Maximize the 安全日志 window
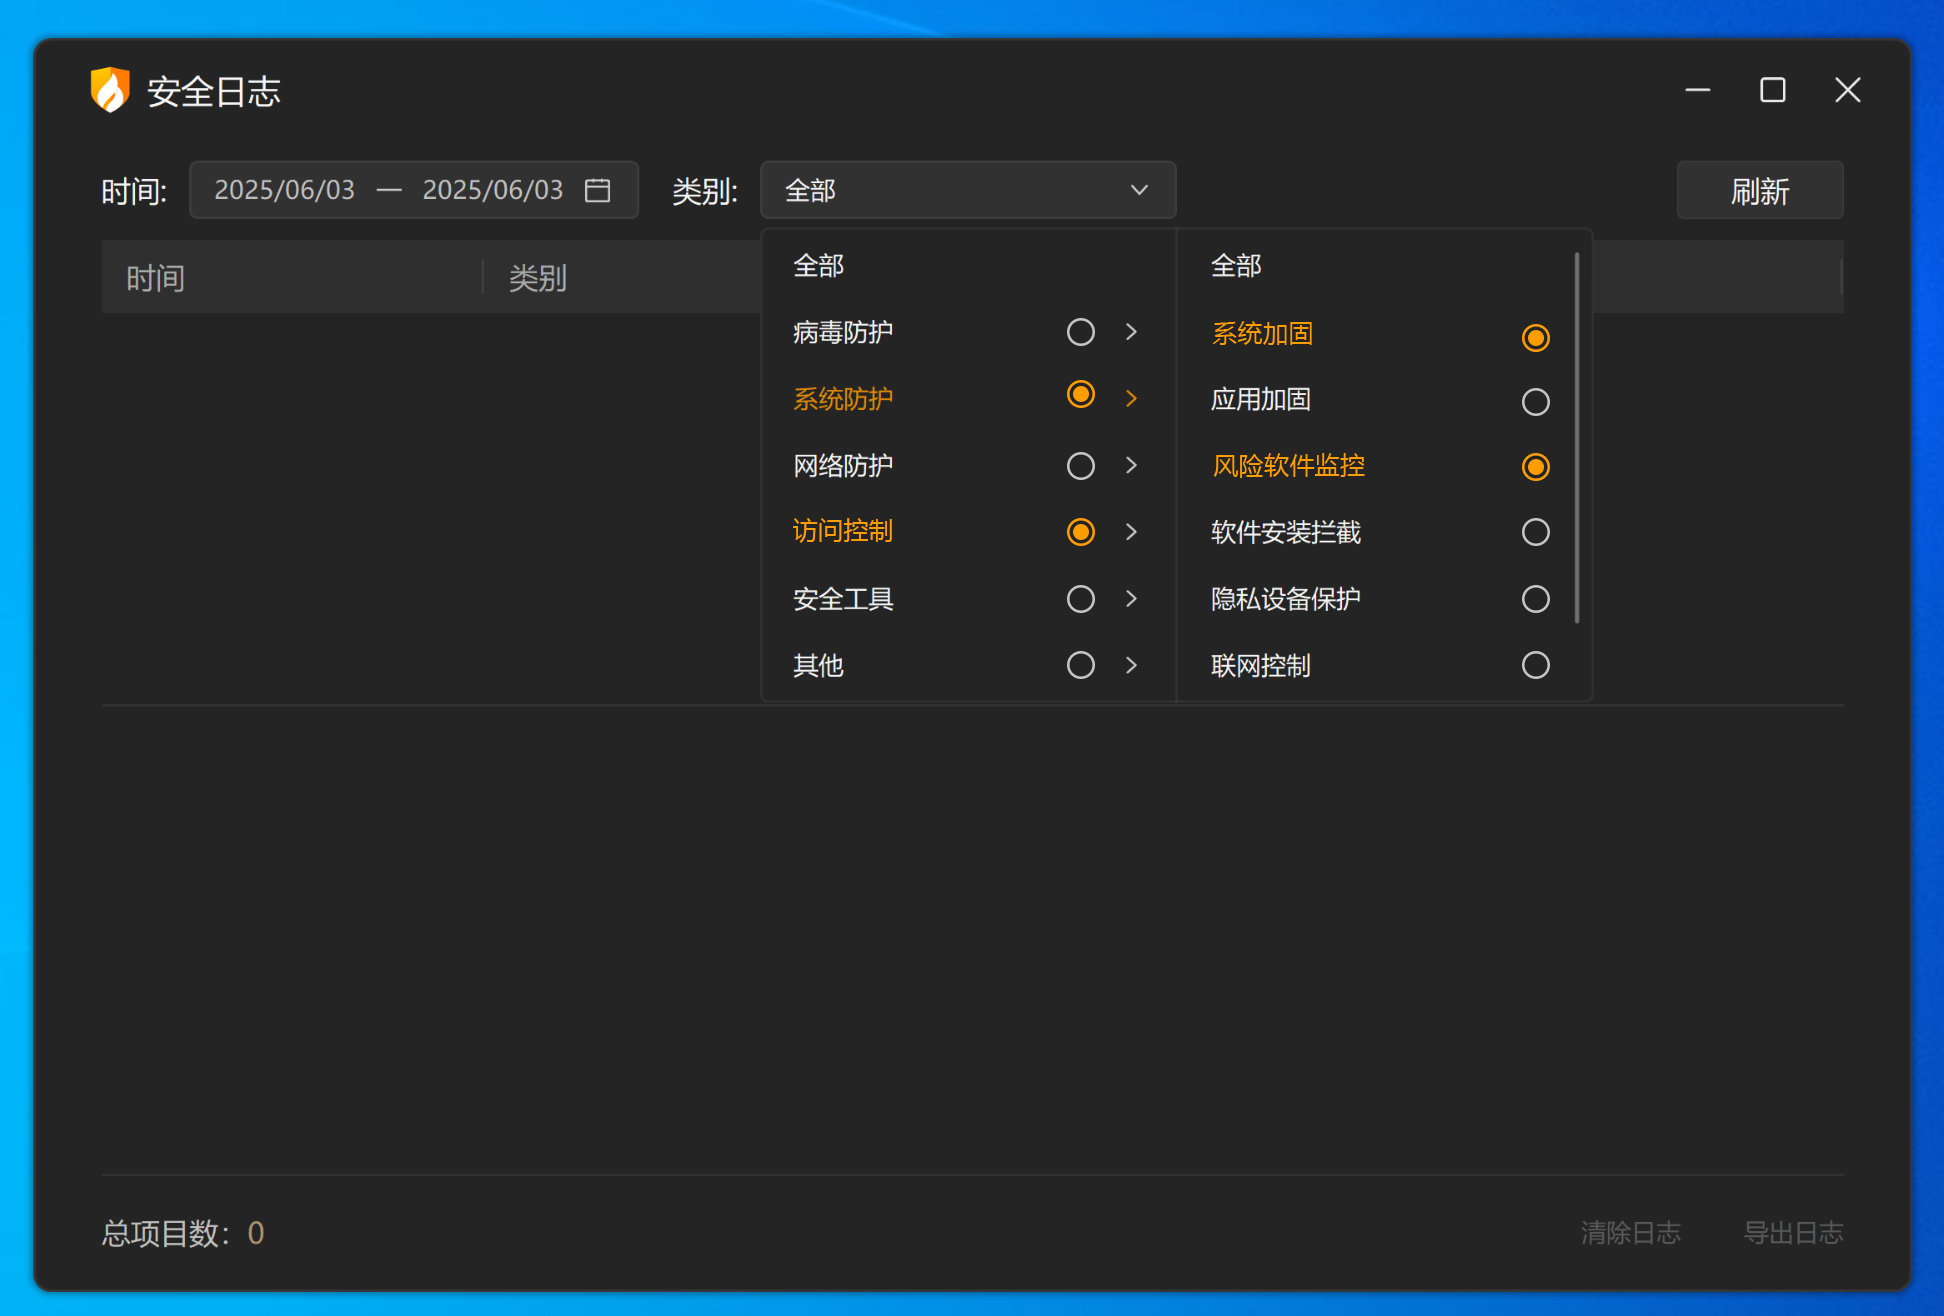 [1772, 90]
